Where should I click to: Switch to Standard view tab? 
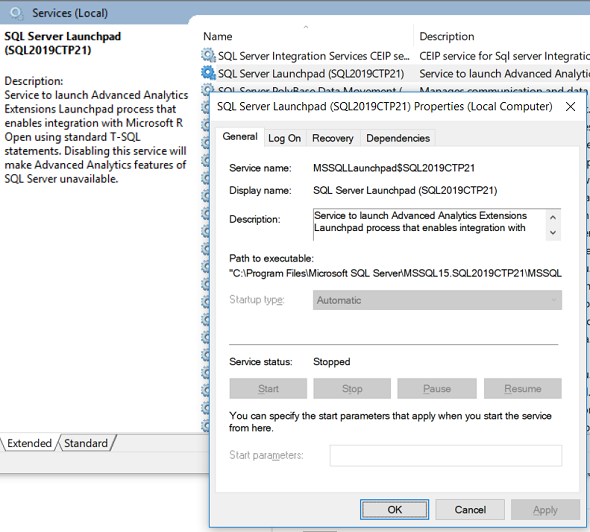(x=86, y=443)
